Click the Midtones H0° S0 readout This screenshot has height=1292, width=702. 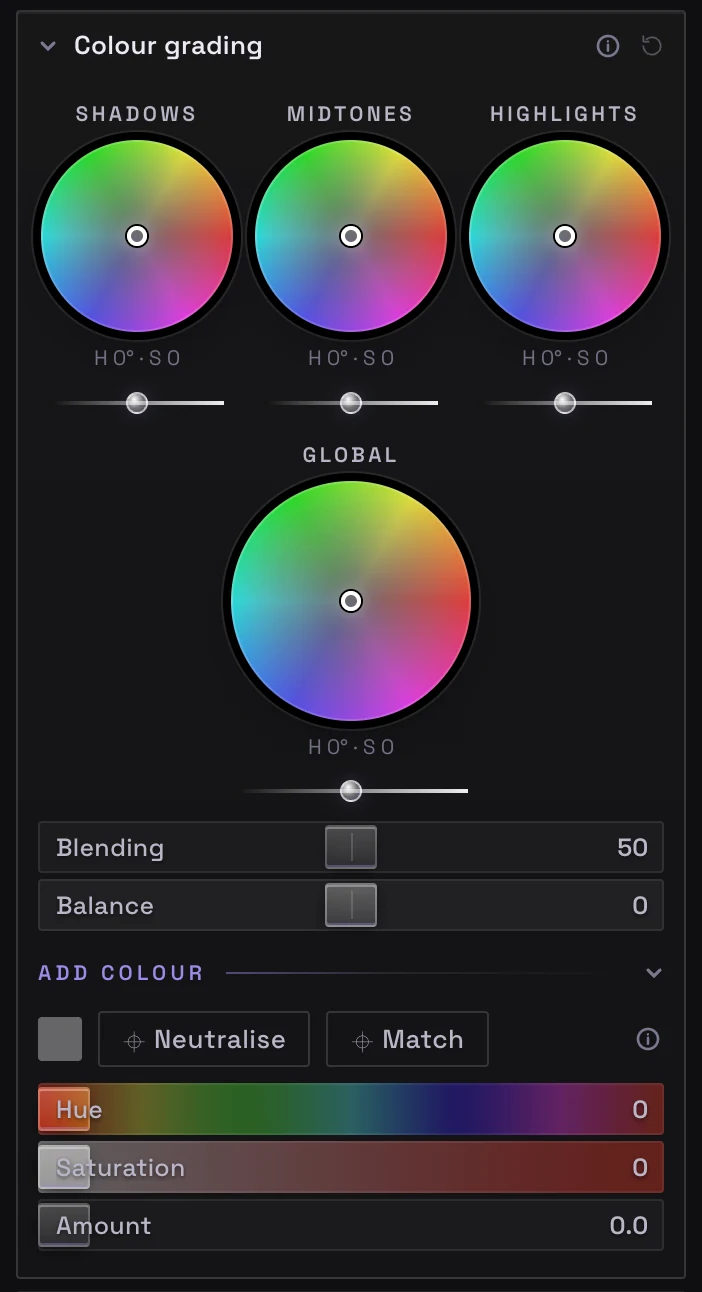coord(351,359)
